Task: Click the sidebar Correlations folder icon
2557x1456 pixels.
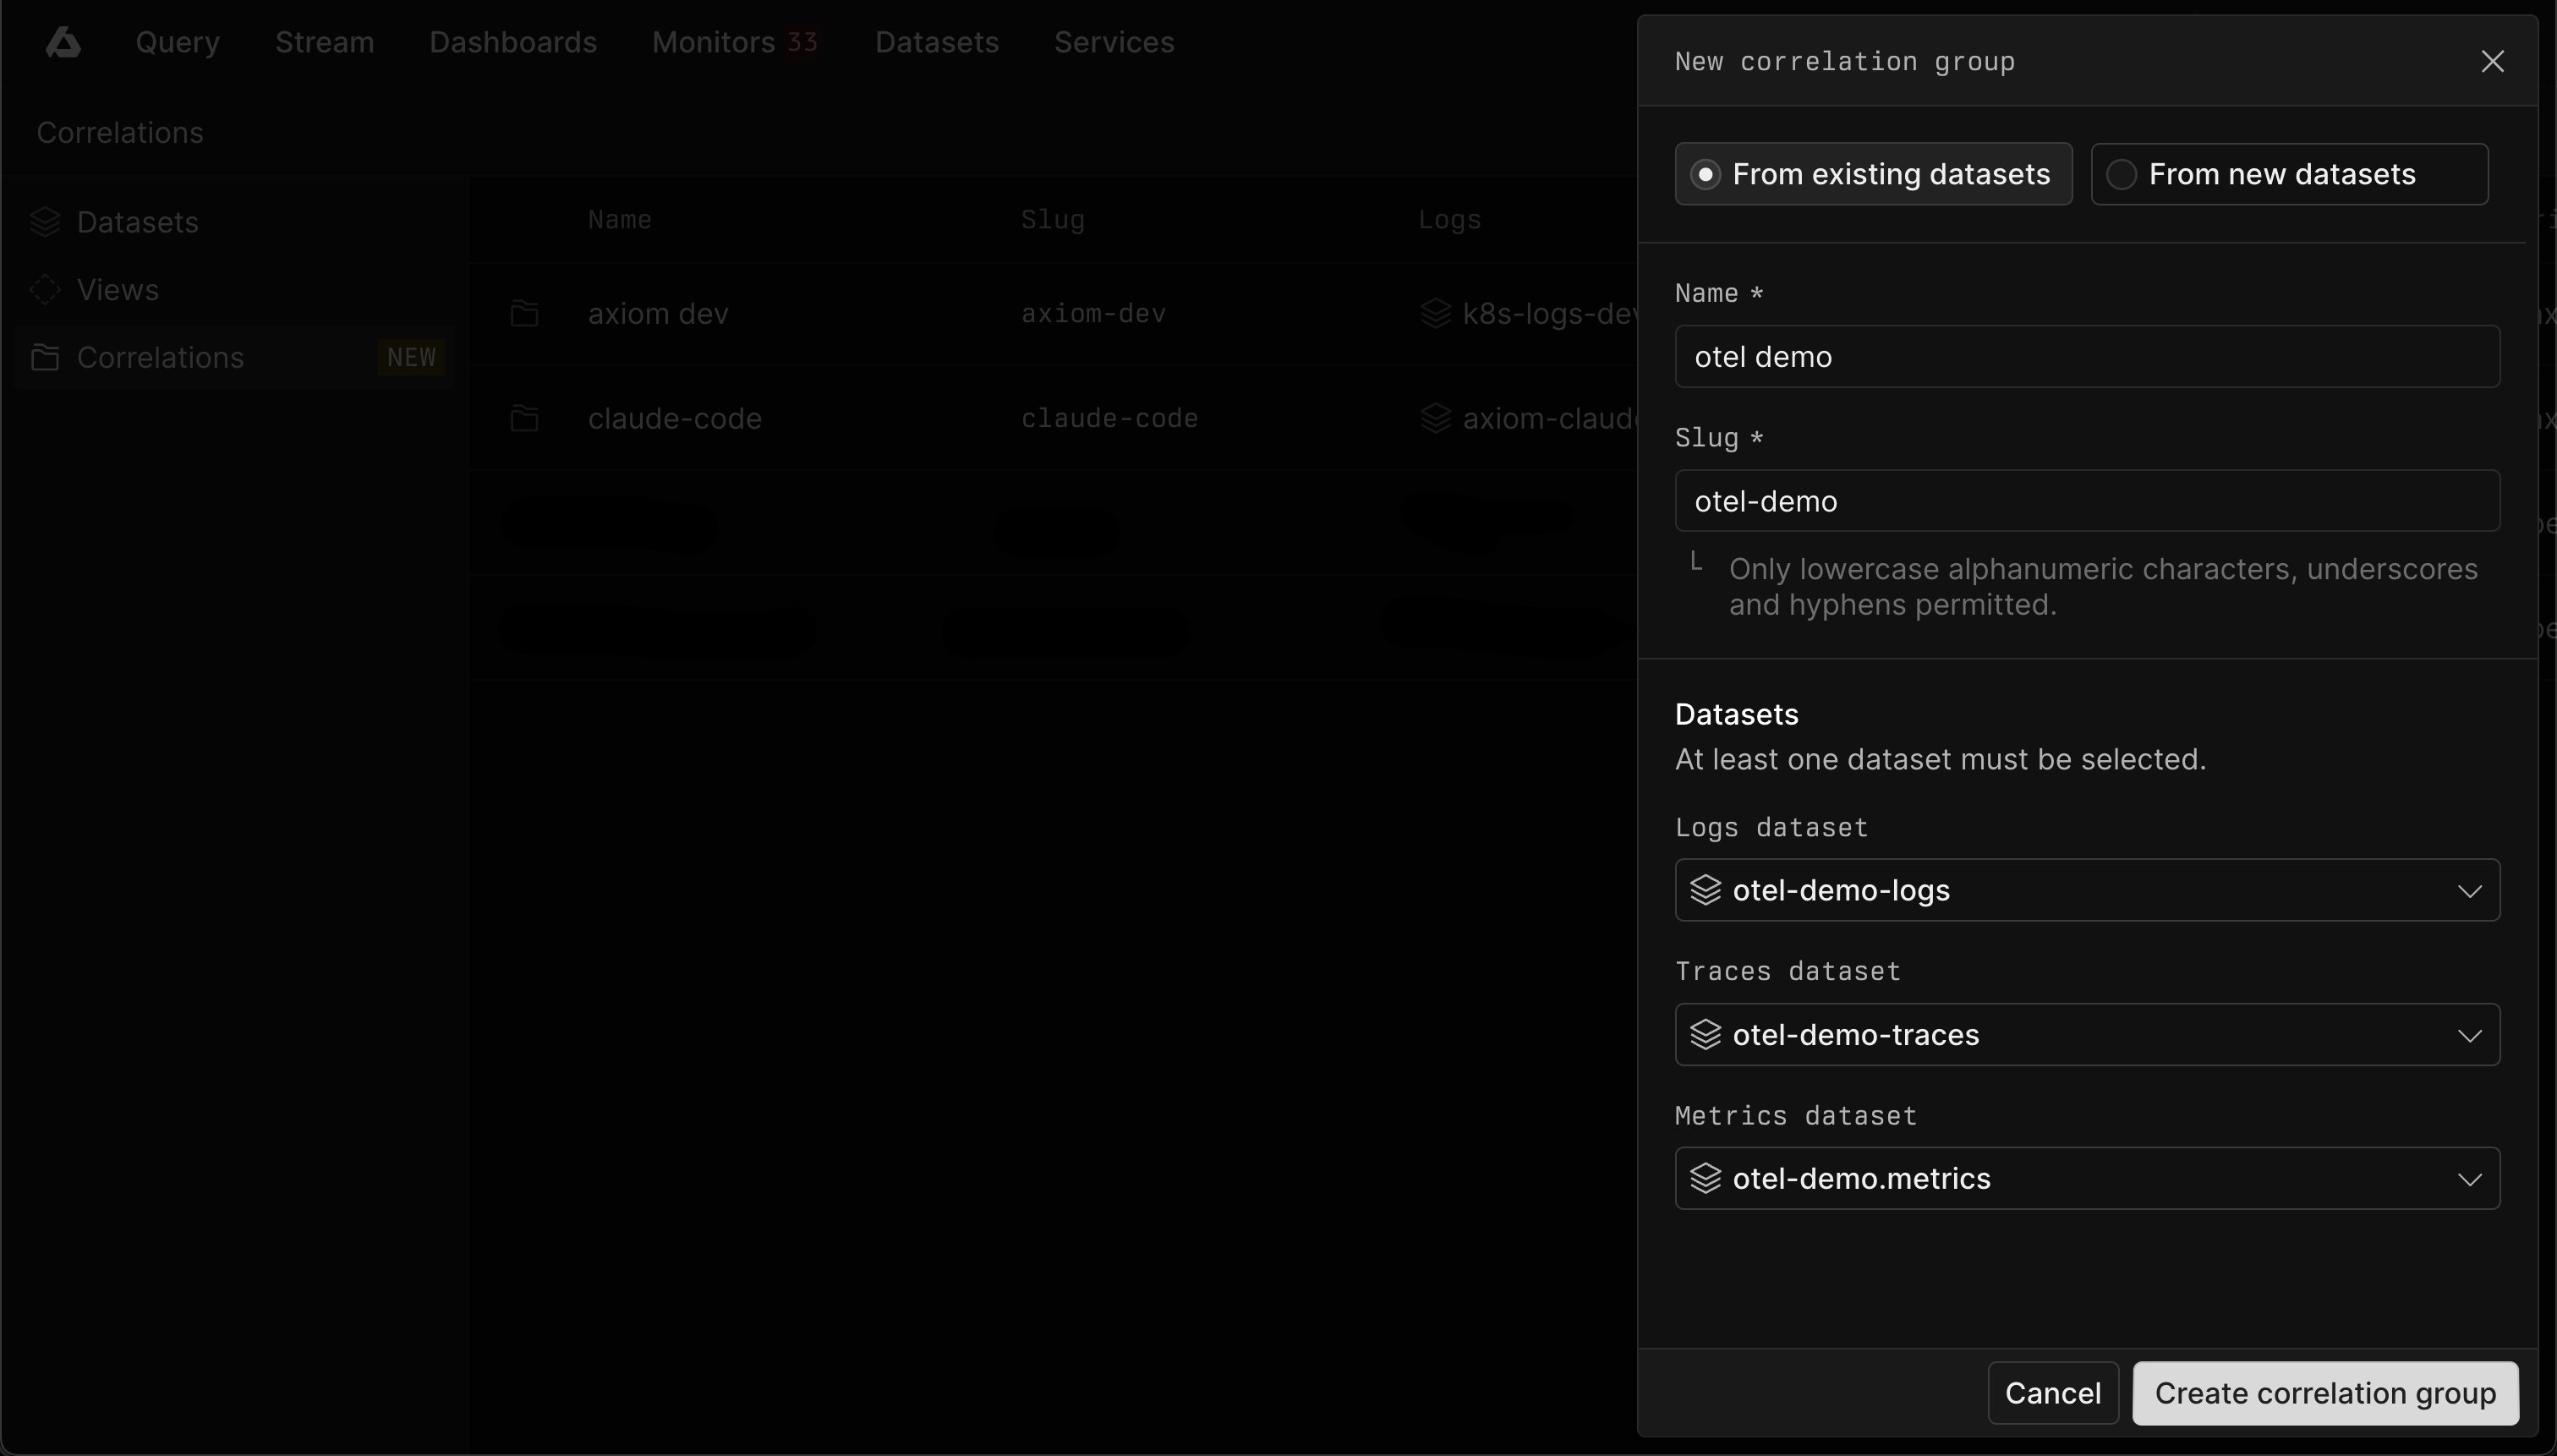Action: (x=45, y=358)
